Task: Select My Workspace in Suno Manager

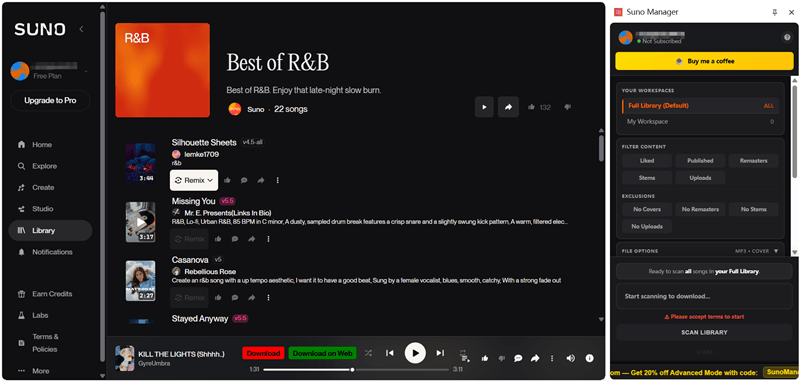Action: click(x=700, y=122)
